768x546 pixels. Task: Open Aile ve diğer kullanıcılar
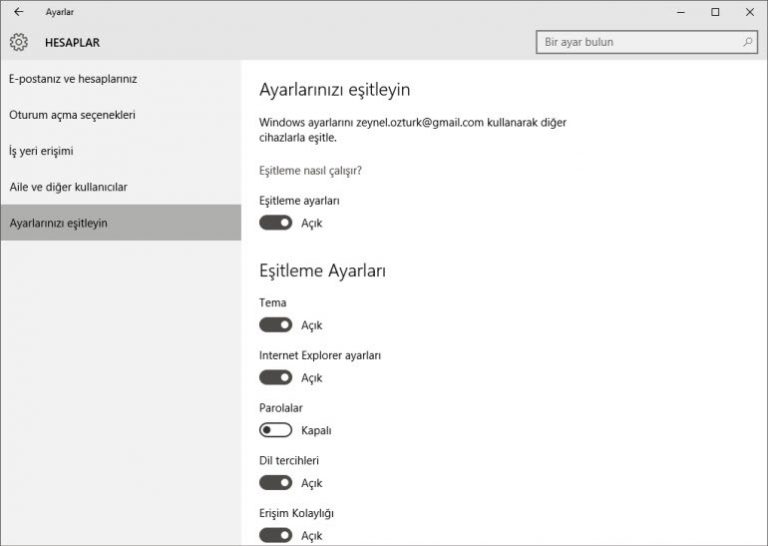point(68,187)
